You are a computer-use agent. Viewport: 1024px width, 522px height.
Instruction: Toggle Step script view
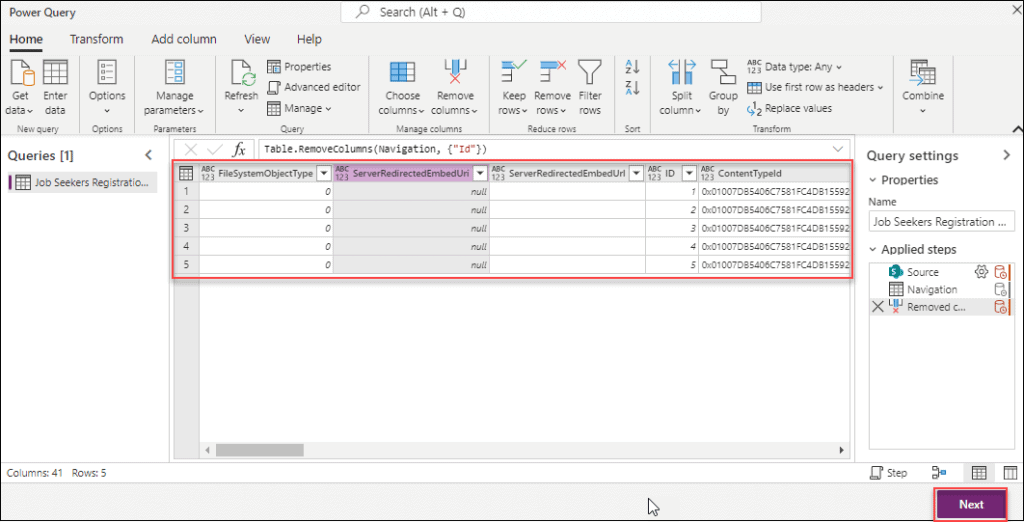889,473
